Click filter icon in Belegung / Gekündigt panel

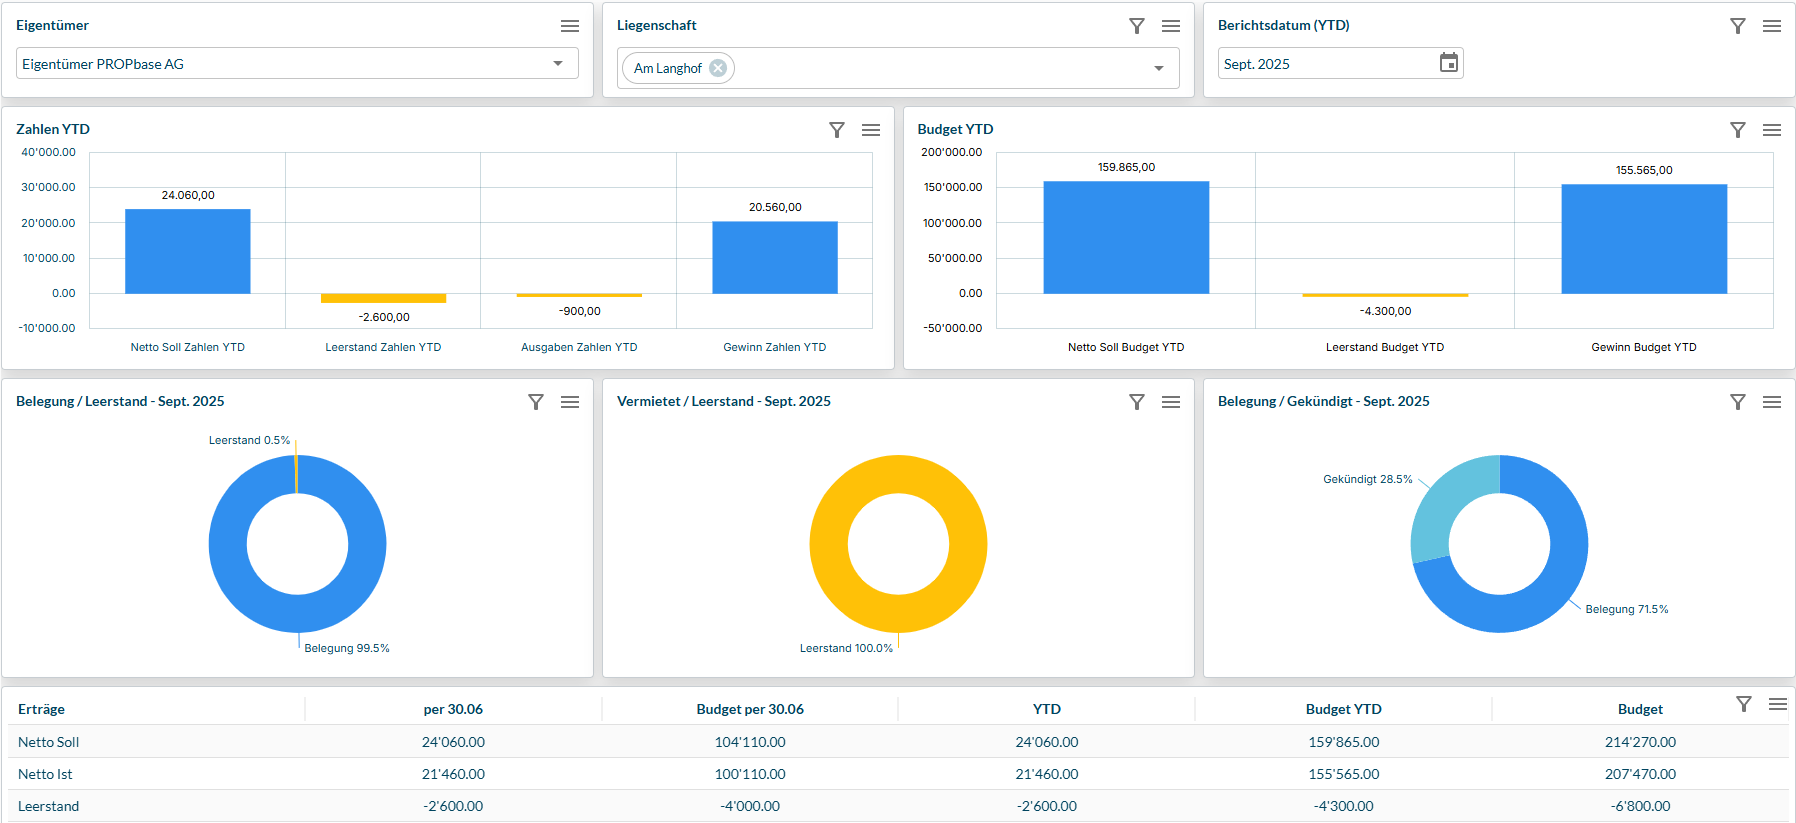(1738, 402)
